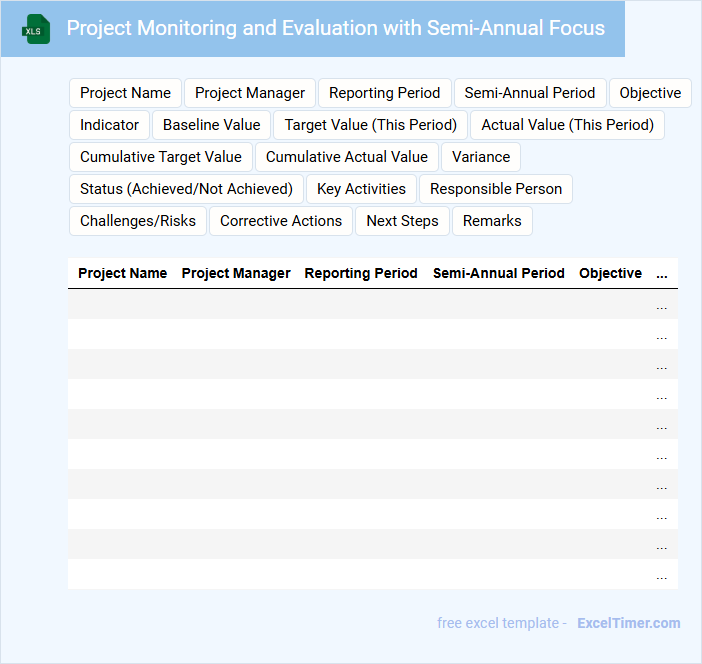
Task: Select Target Value (This Period) tag
Action: coord(370,125)
